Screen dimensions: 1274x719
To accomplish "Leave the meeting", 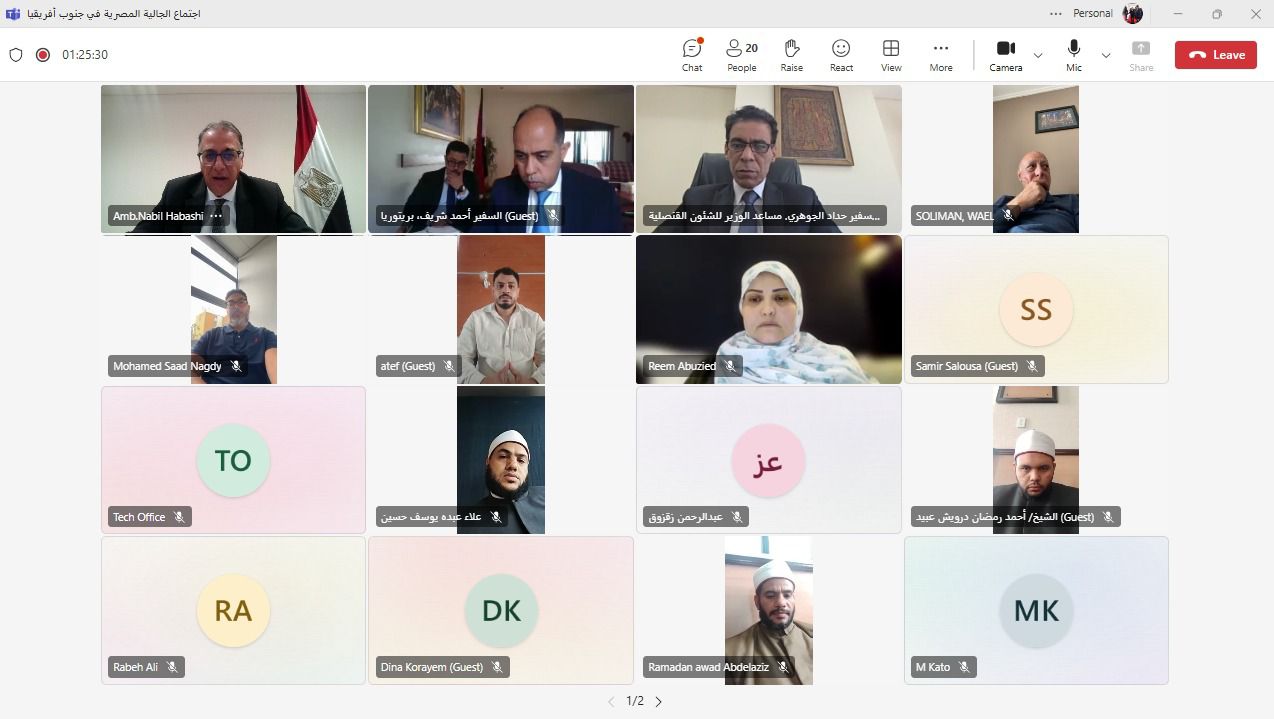I will [x=1216, y=55].
